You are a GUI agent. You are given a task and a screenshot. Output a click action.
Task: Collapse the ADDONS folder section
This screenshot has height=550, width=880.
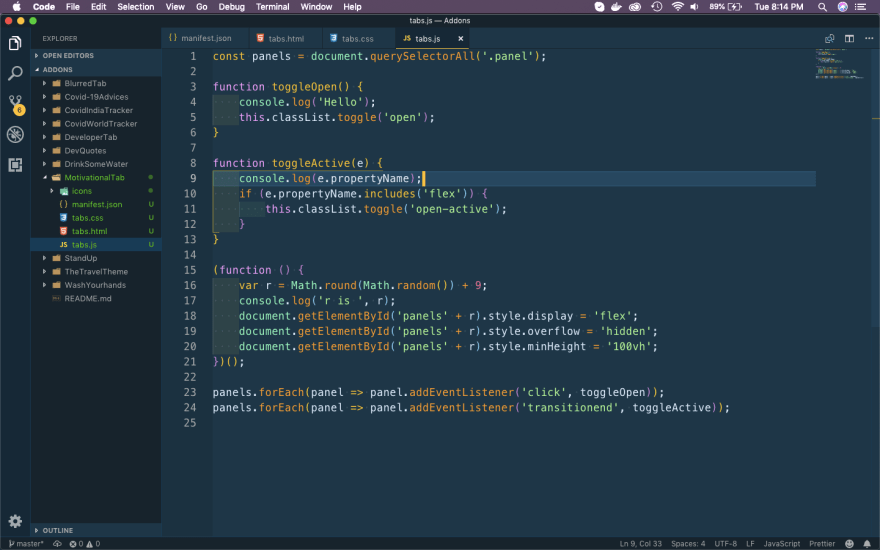pyautogui.click(x=96, y=70)
